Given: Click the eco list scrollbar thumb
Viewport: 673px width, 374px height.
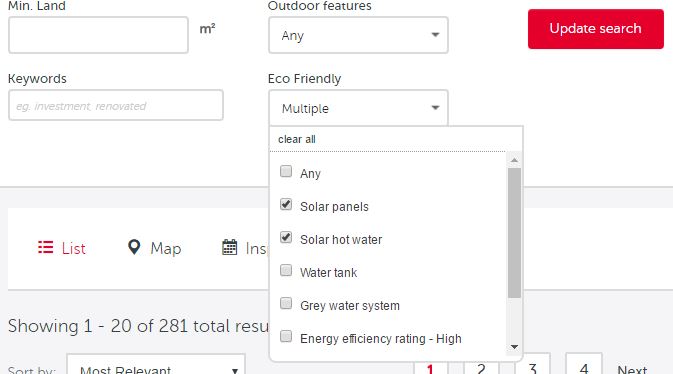Looking at the screenshot, I should (514, 233).
